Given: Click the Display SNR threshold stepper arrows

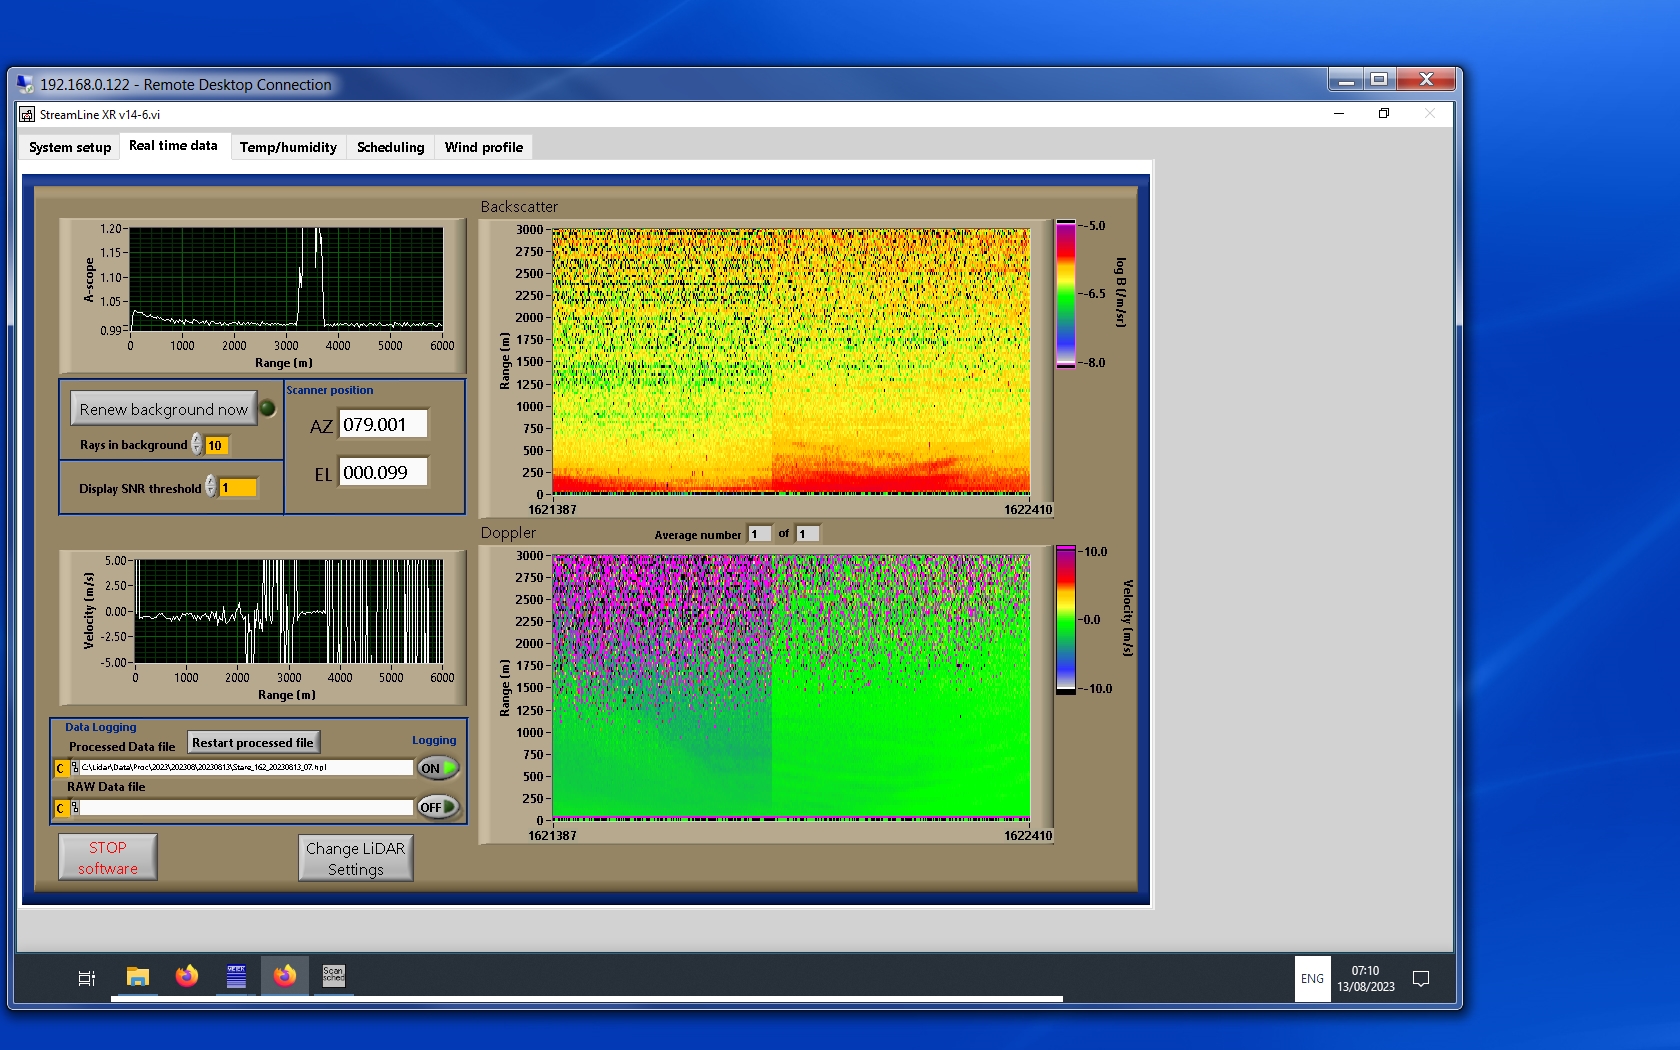Looking at the screenshot, I should coord(211,487).
